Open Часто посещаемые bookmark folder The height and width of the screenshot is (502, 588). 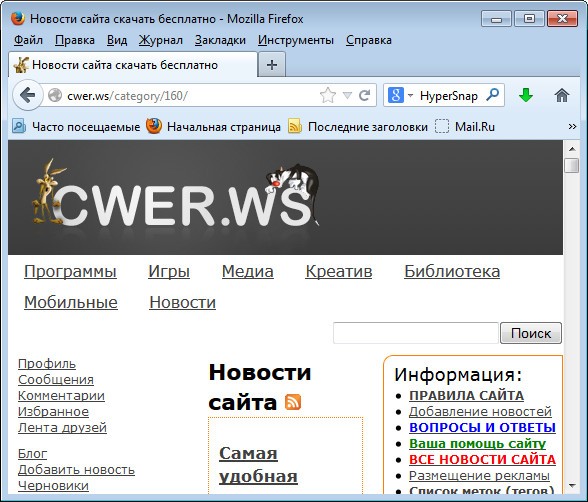point(76,126)
